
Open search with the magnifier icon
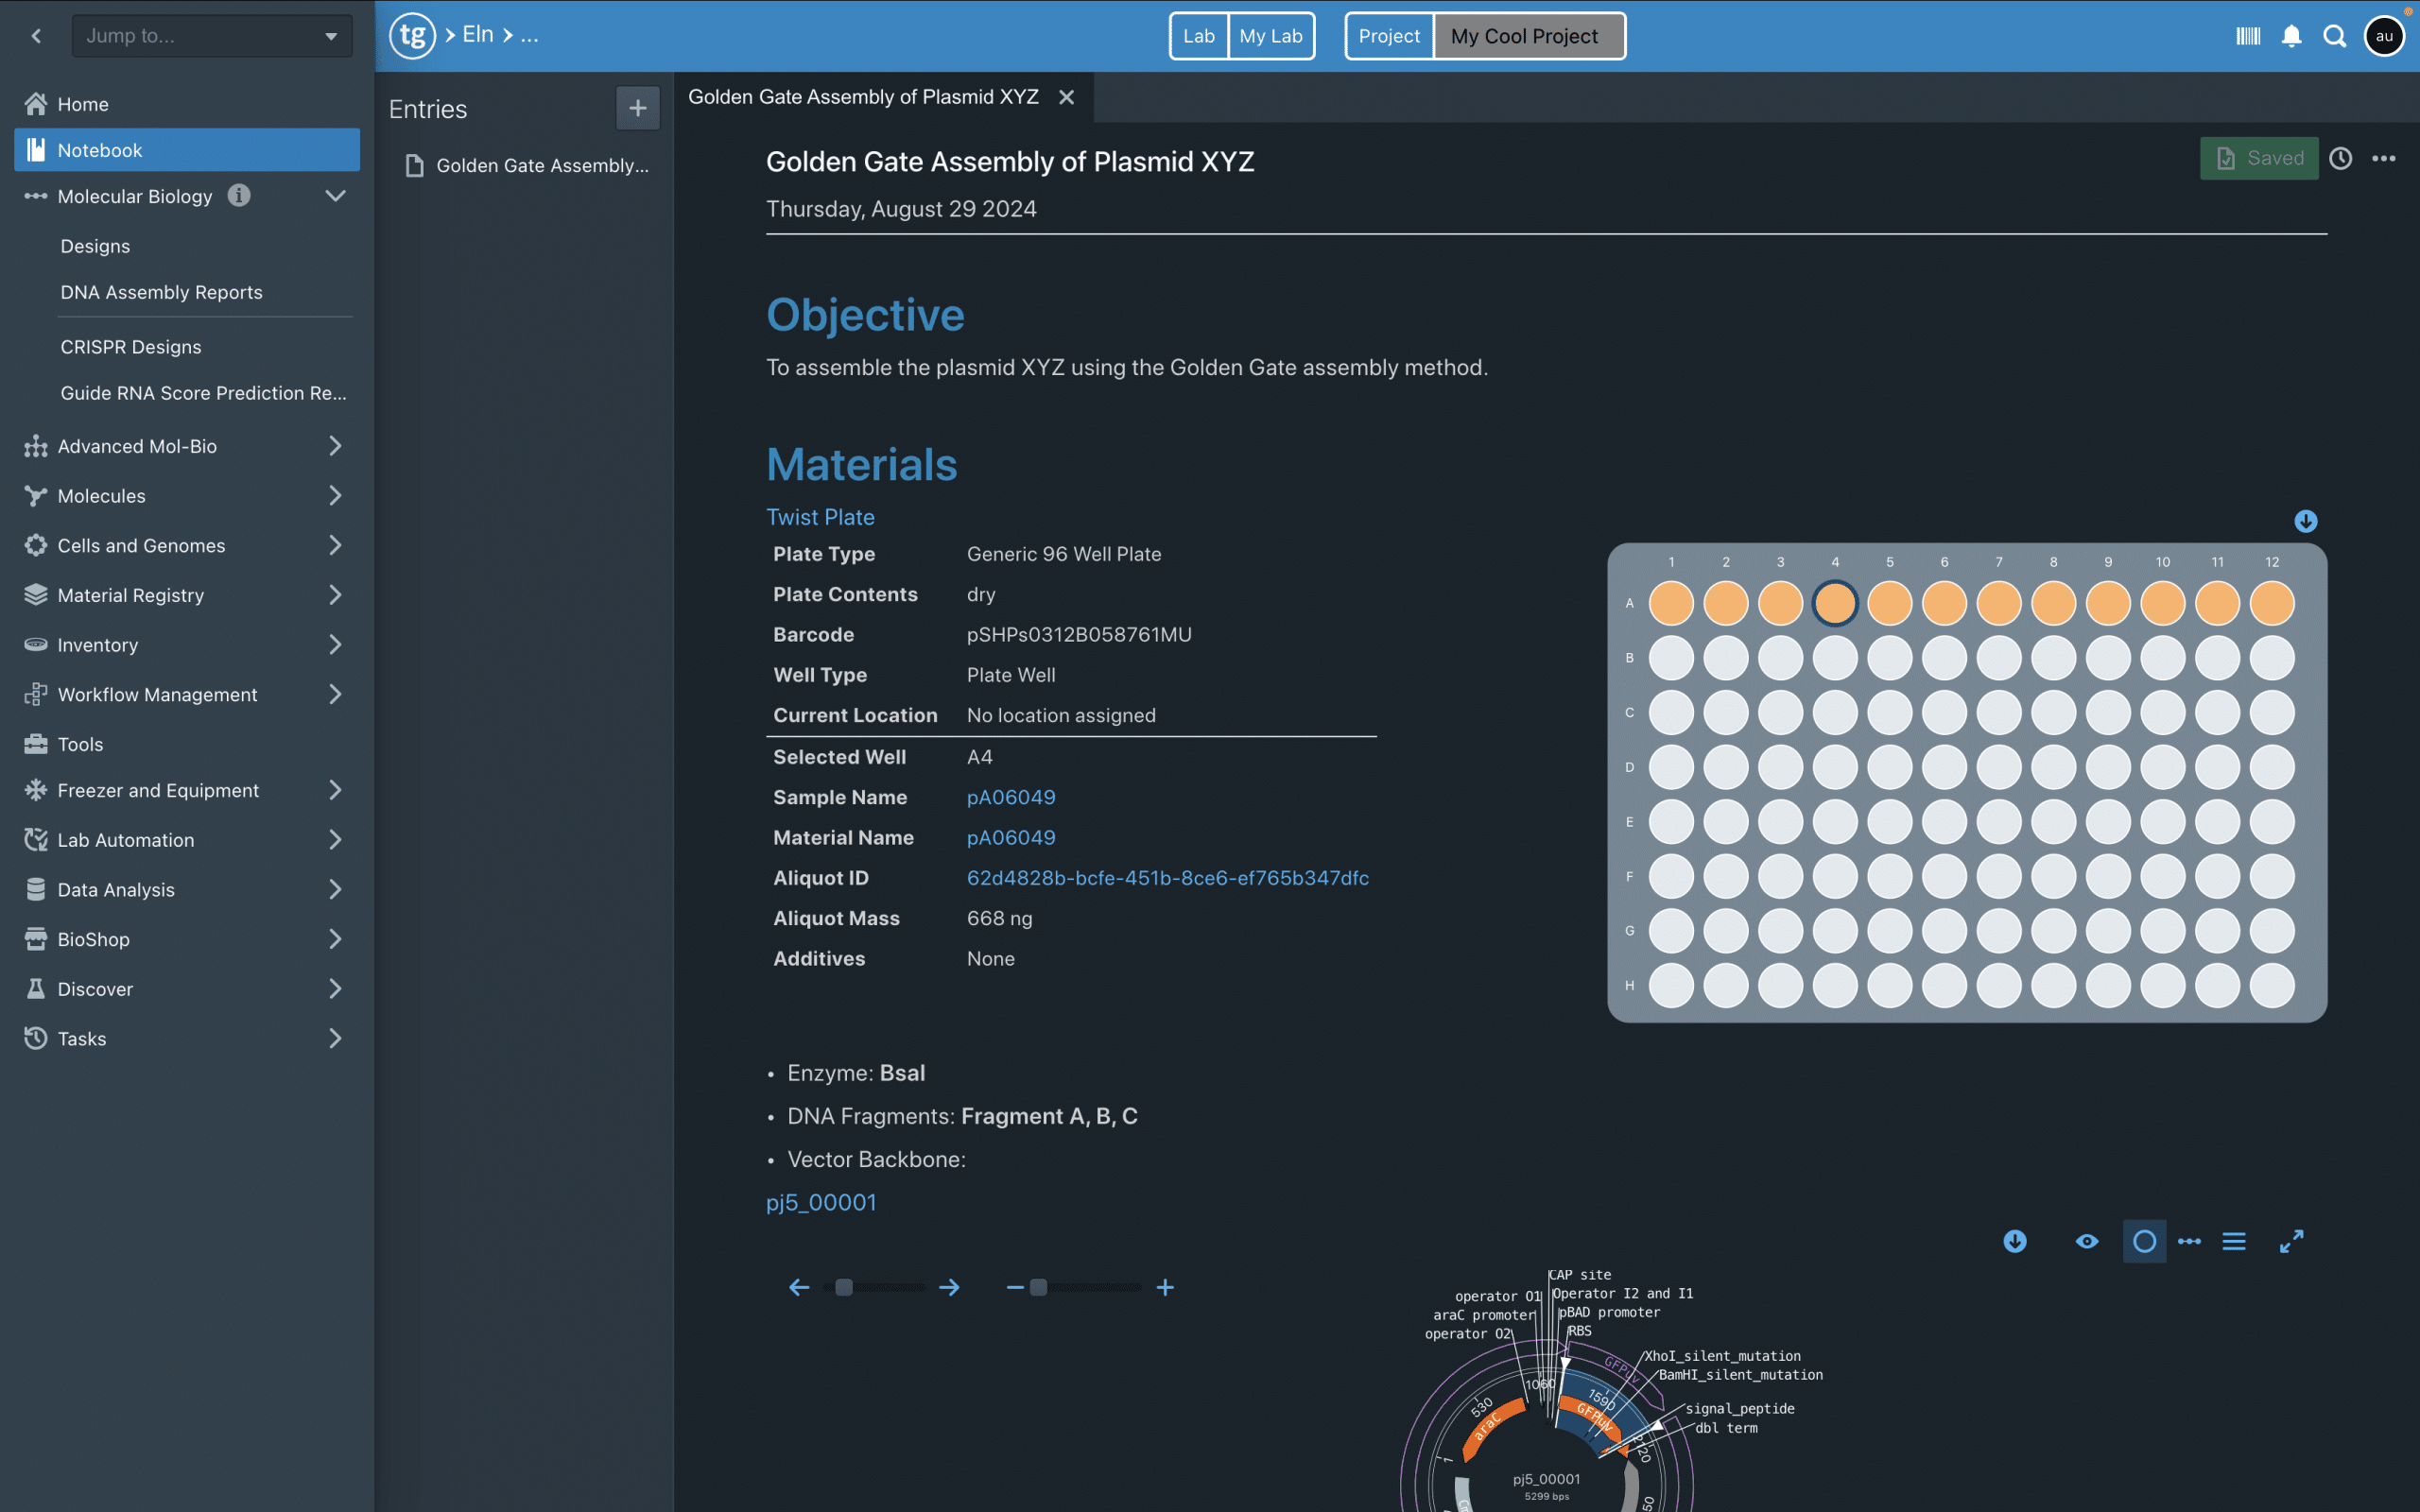tap(2335, 35)
